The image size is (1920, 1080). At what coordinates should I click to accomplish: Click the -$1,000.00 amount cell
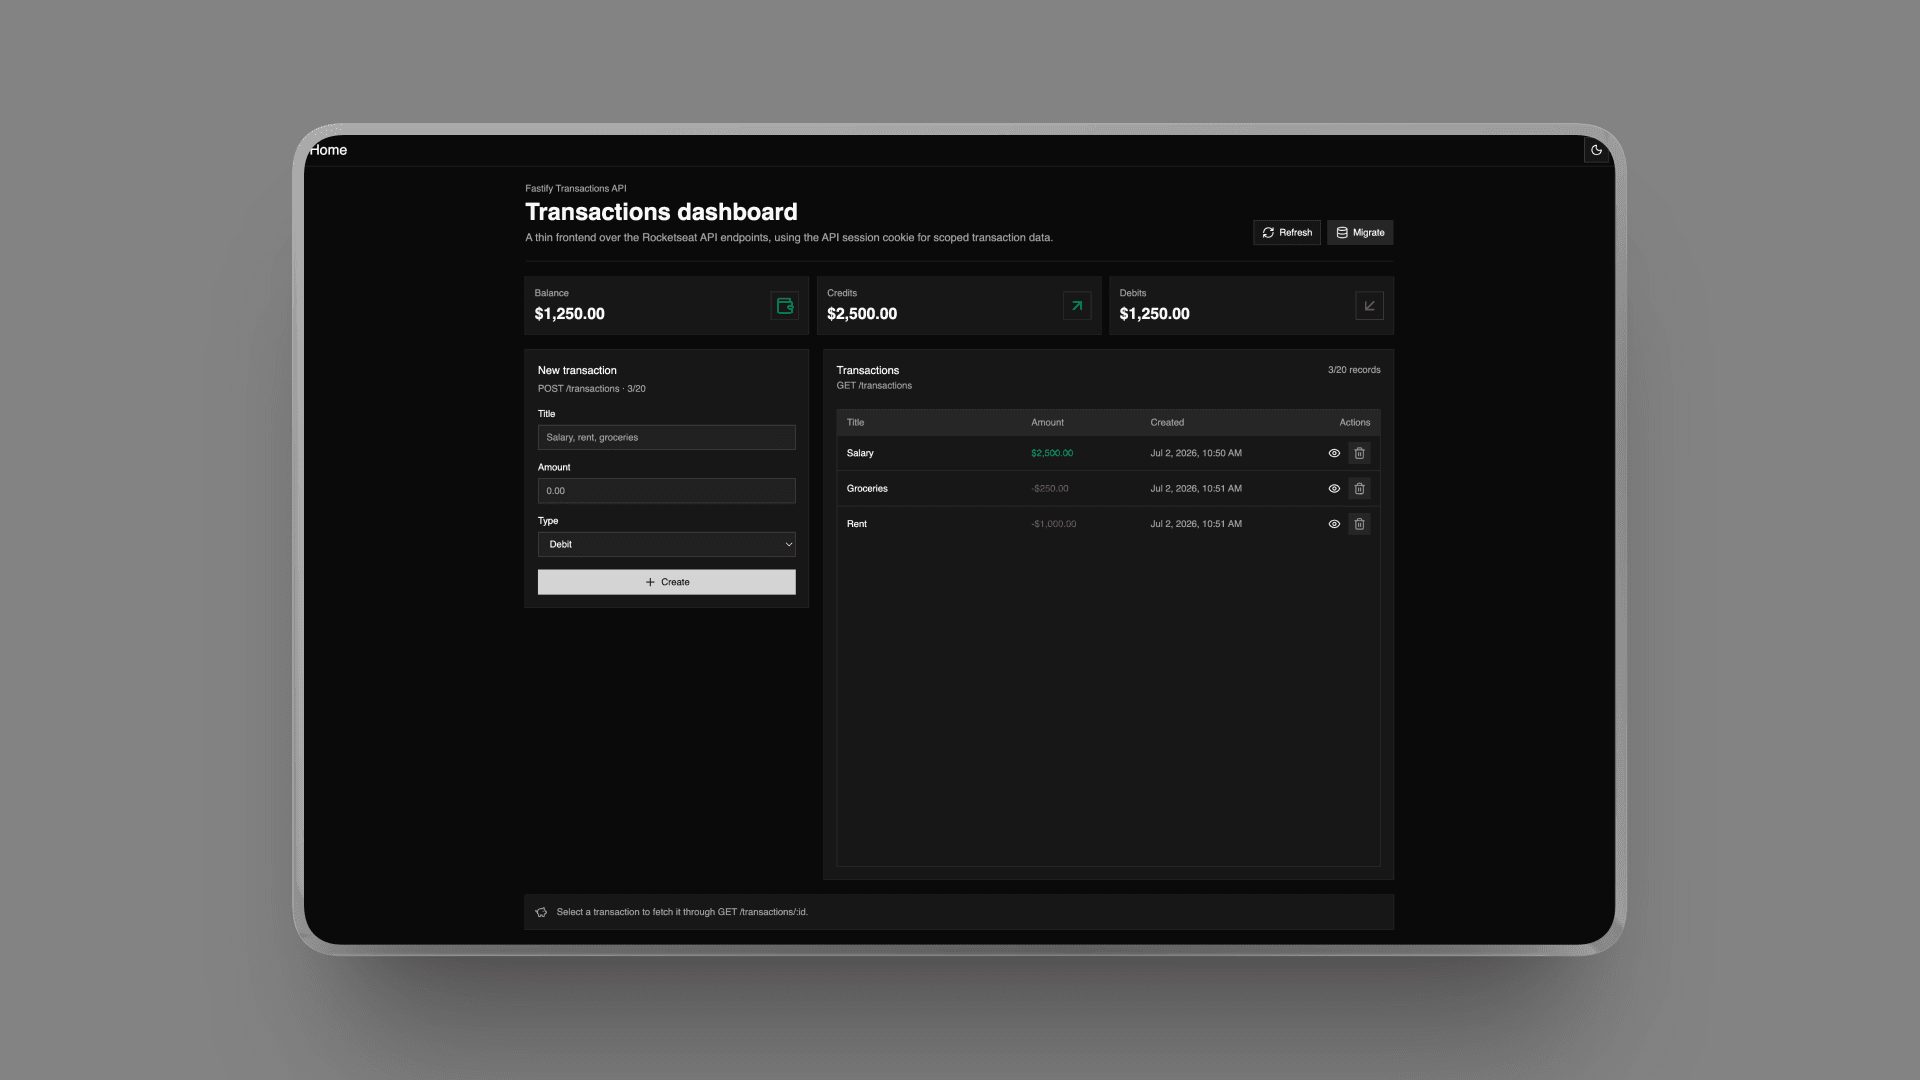(1054, 524)
